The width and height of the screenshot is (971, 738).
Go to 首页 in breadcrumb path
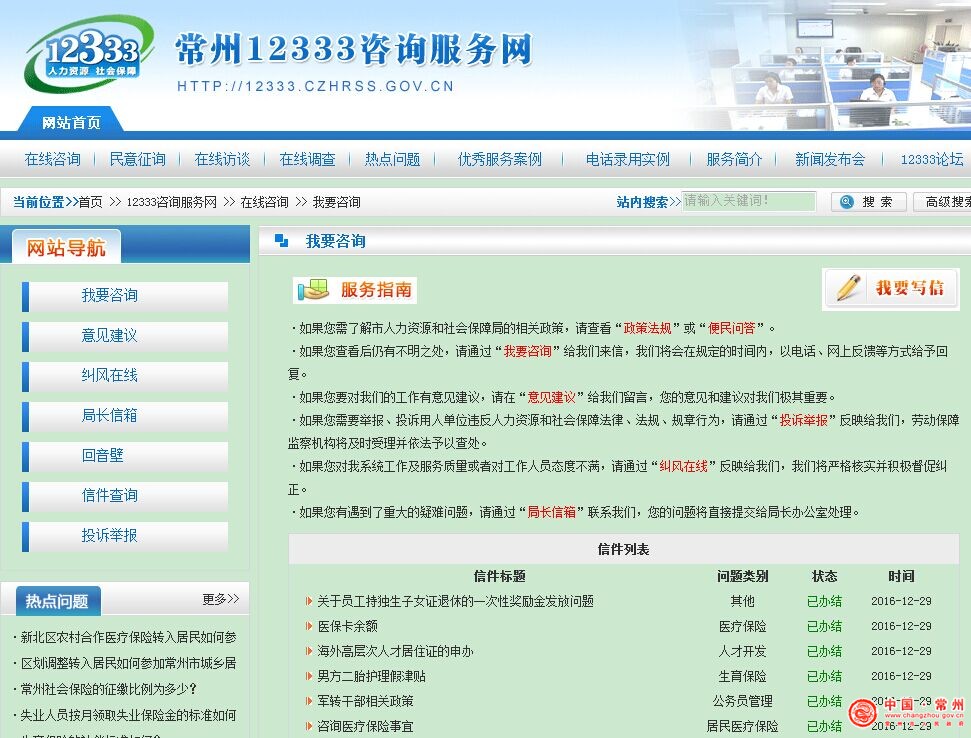(90, 202)
